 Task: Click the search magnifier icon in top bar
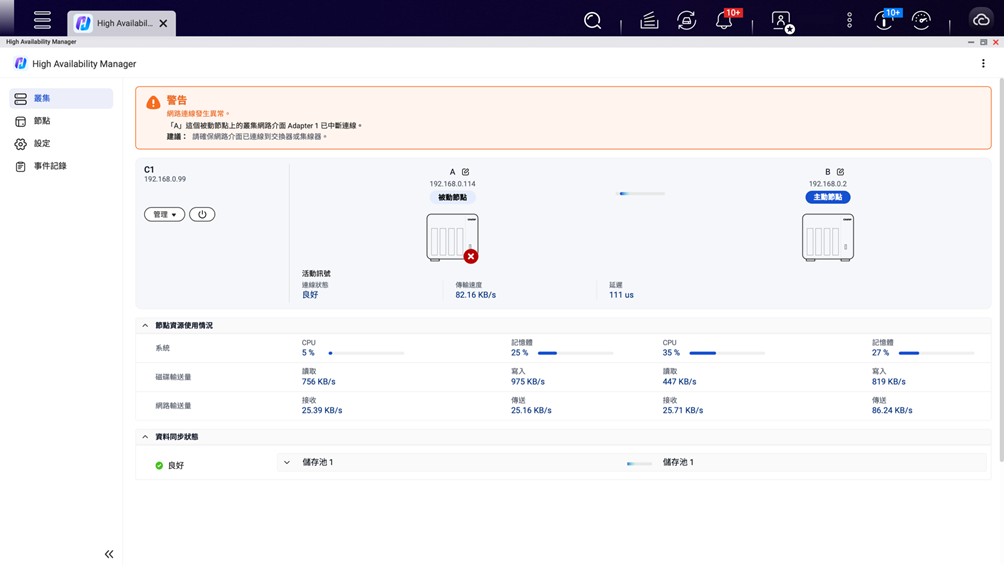(x=592, y=20)
